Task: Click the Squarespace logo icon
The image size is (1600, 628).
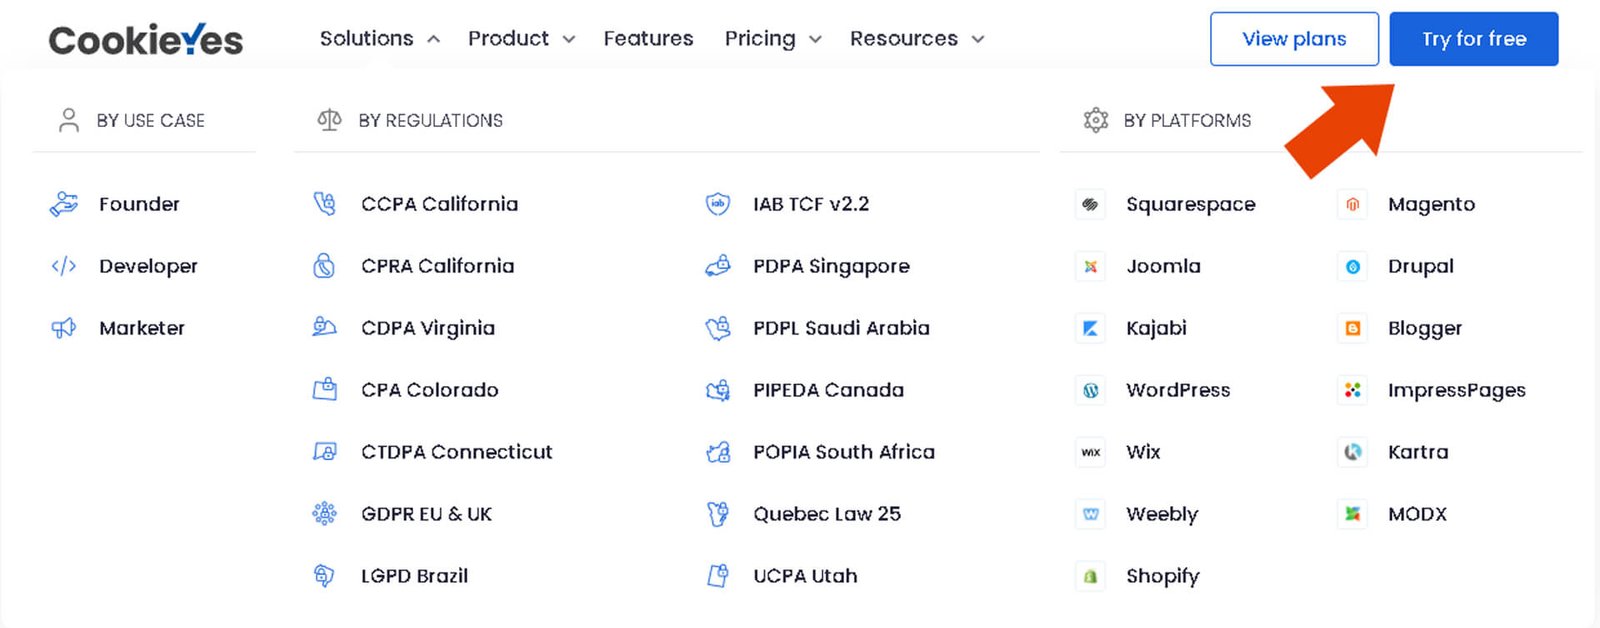Action: point(1090,204)
